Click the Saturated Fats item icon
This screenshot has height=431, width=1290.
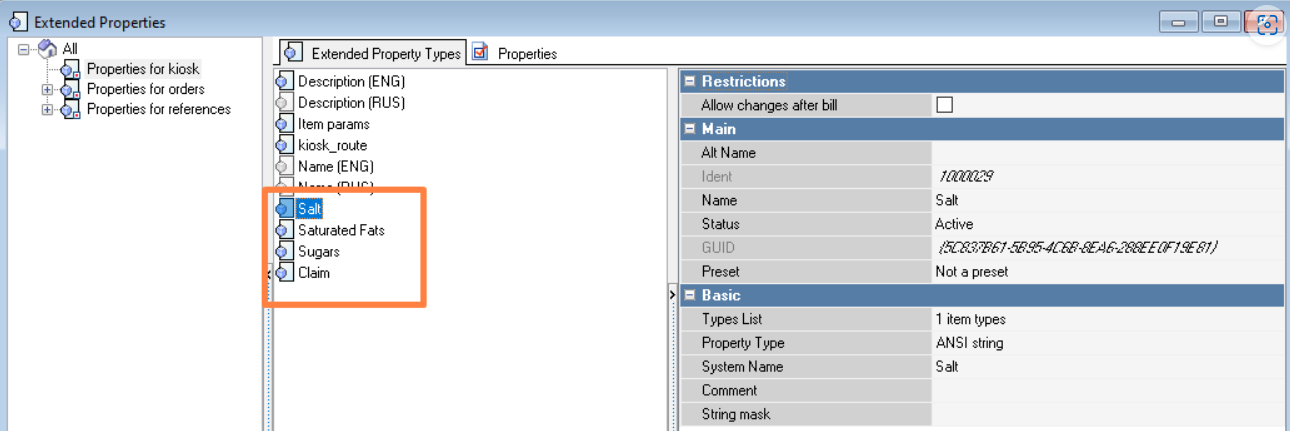tap(283, 230)
